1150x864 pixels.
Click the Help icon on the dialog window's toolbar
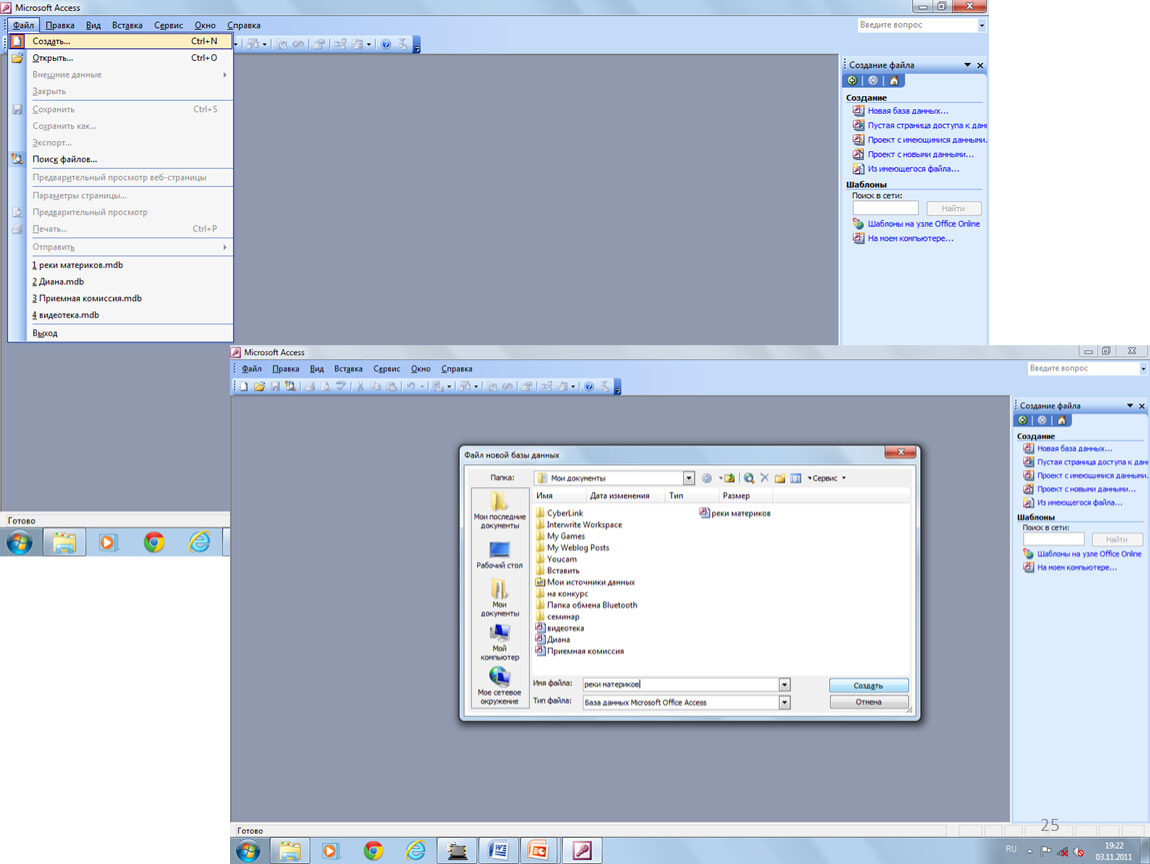(589, 387)
